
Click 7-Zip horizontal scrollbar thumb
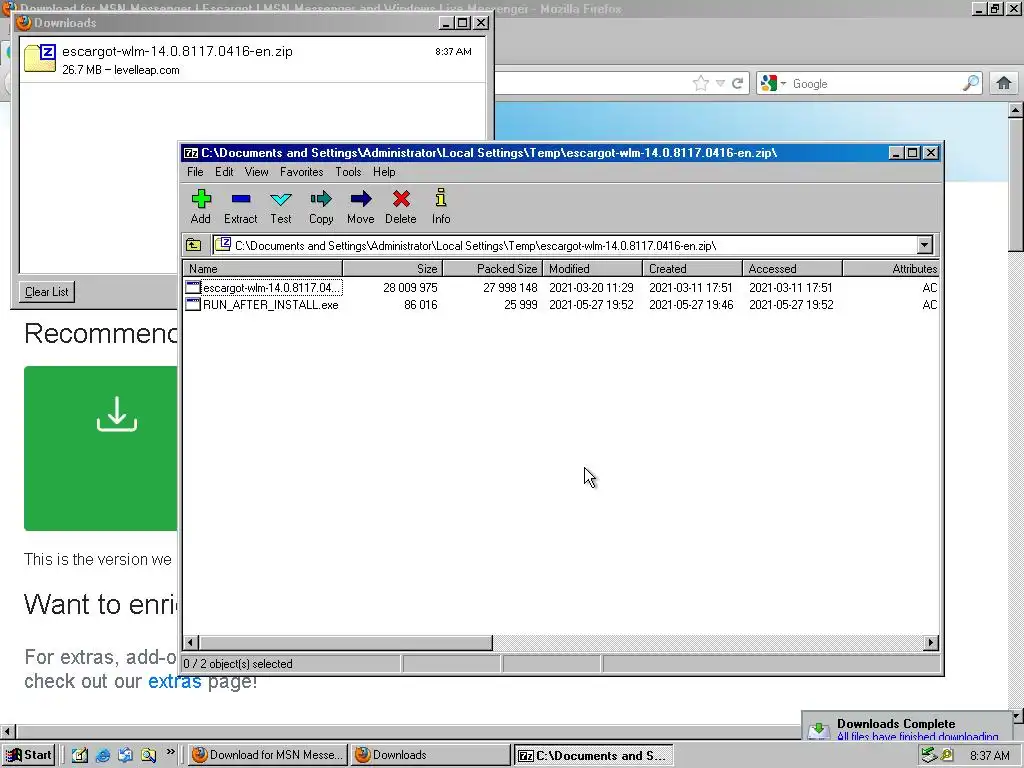click(345, 643)
